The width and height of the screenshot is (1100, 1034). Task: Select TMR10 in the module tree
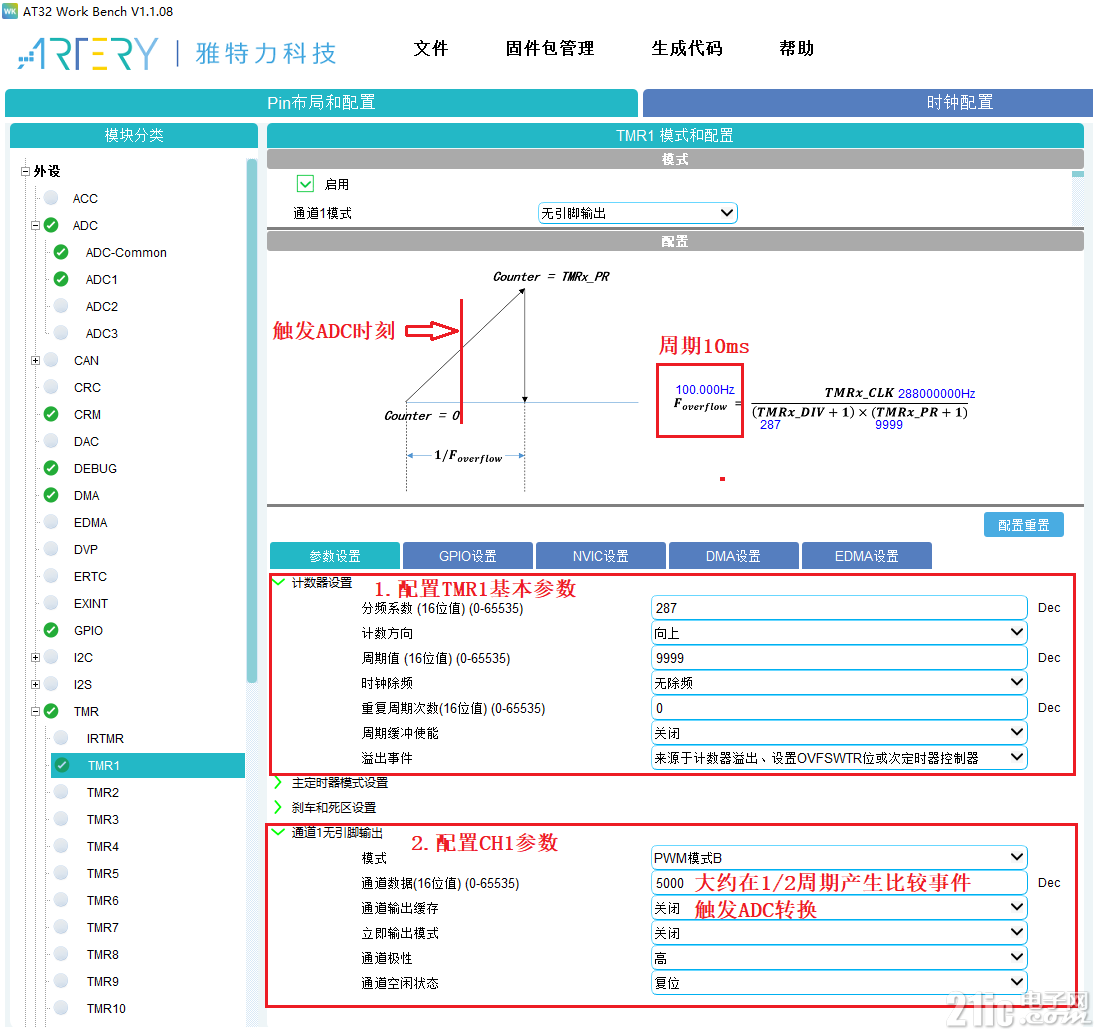tap(106, 1008)
